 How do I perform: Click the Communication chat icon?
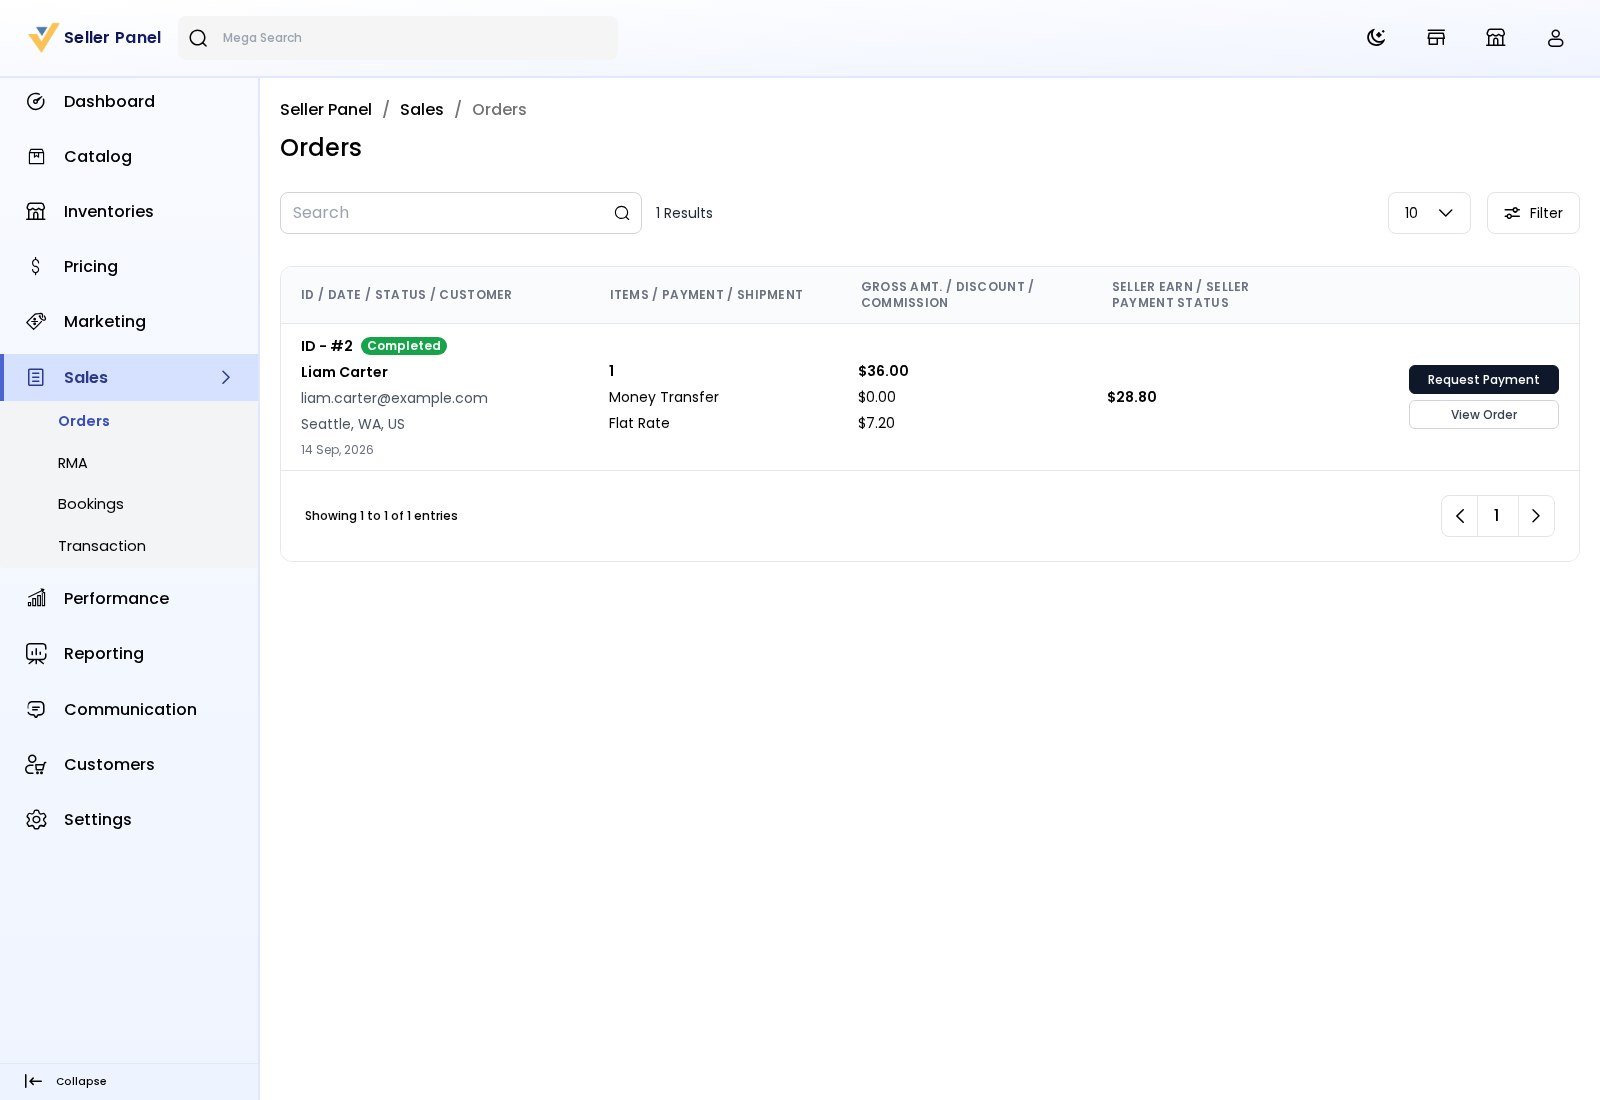(36, 709)
